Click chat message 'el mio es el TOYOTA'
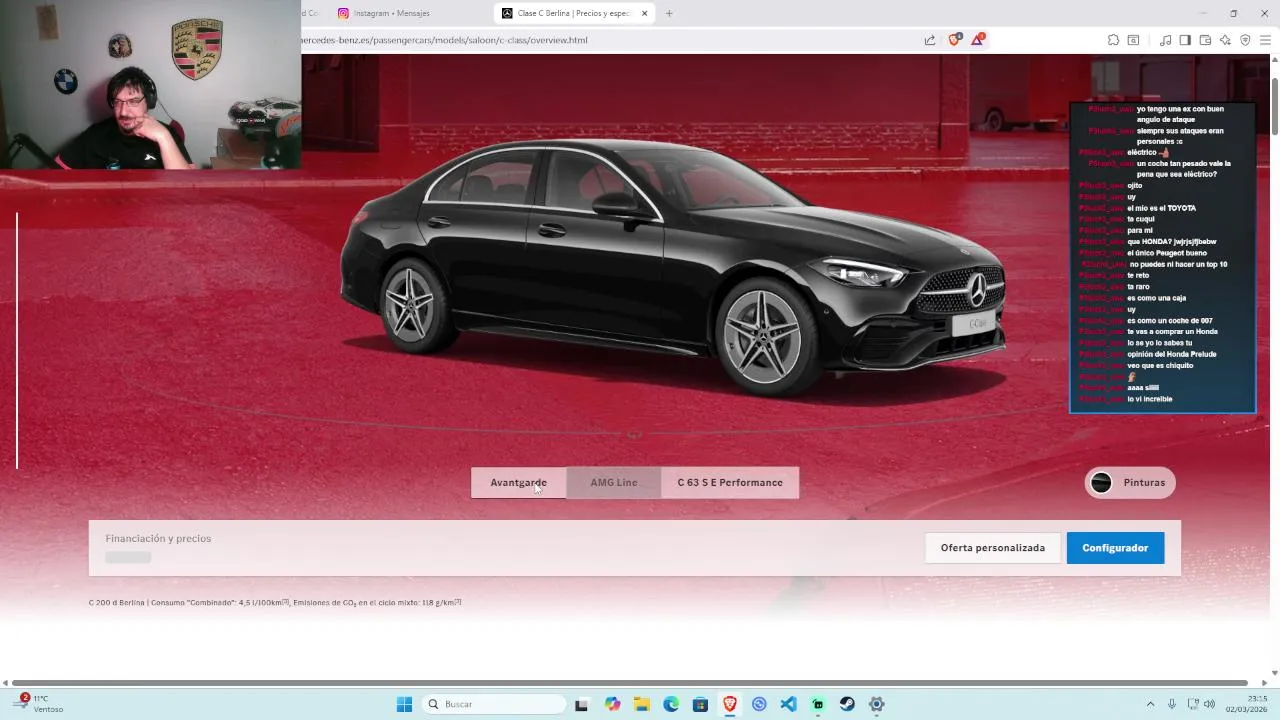 pos(1161,208)
